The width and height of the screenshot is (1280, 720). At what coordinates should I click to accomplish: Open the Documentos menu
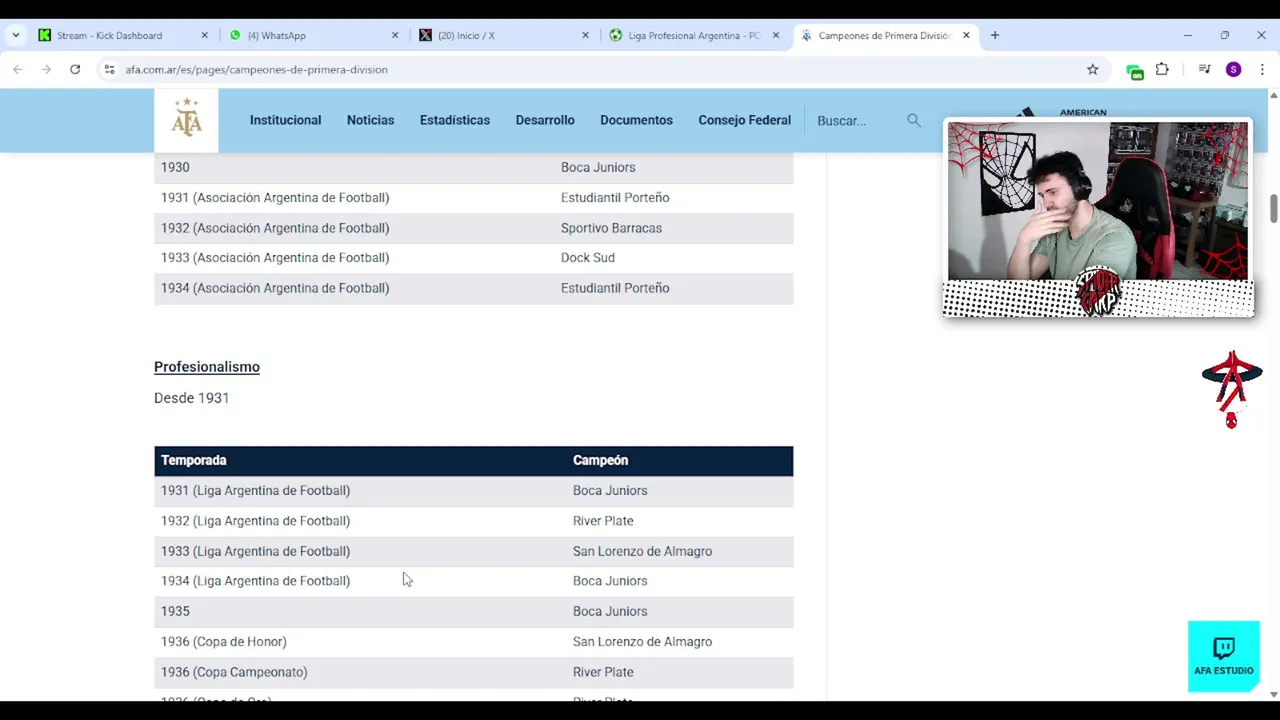click(x=636, y=120)
